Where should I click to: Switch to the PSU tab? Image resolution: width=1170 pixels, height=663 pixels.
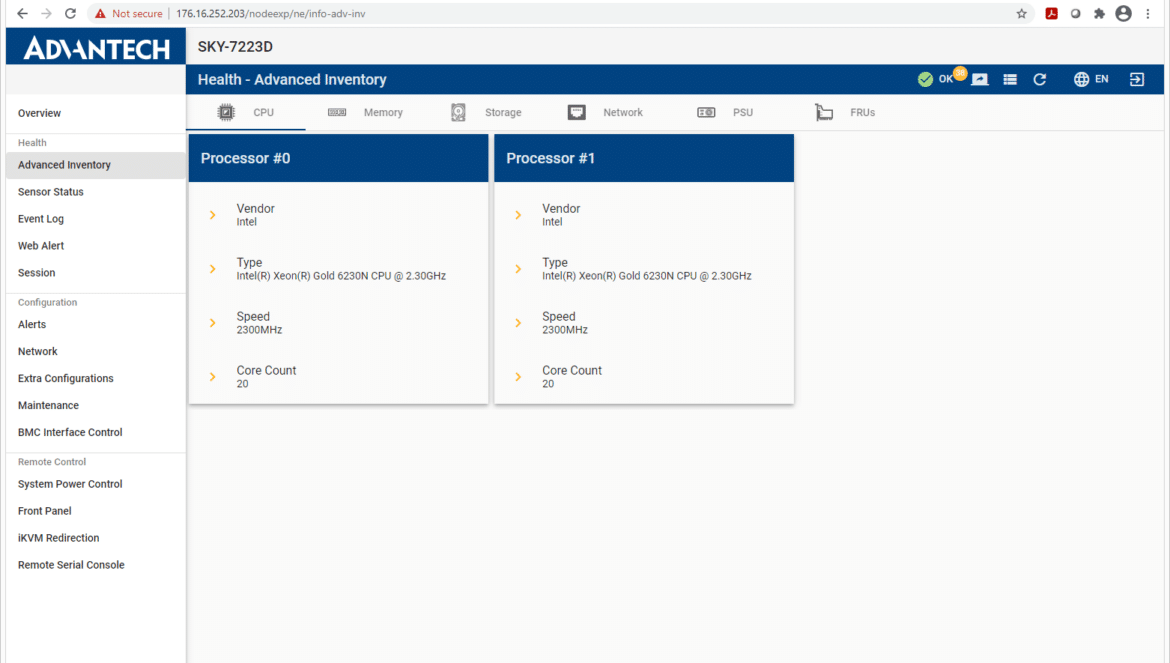725,113
